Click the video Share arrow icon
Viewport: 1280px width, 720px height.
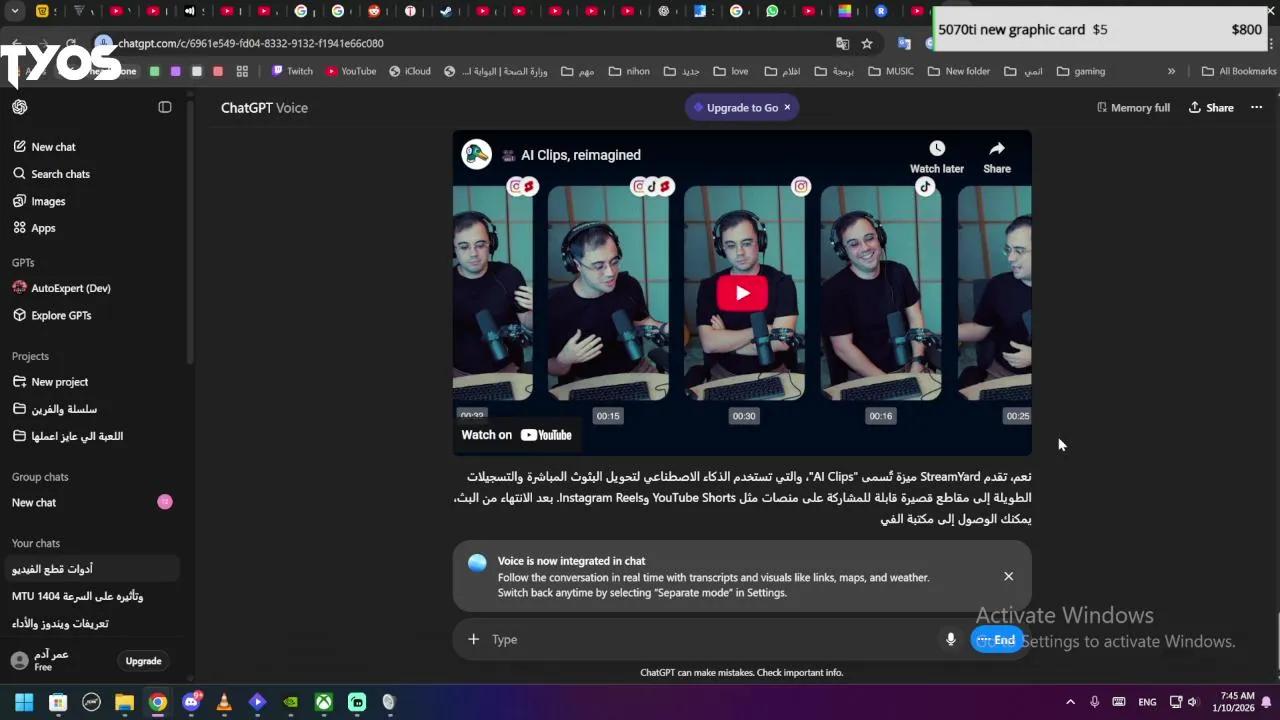pyautogui.click(x=997, y=149)
